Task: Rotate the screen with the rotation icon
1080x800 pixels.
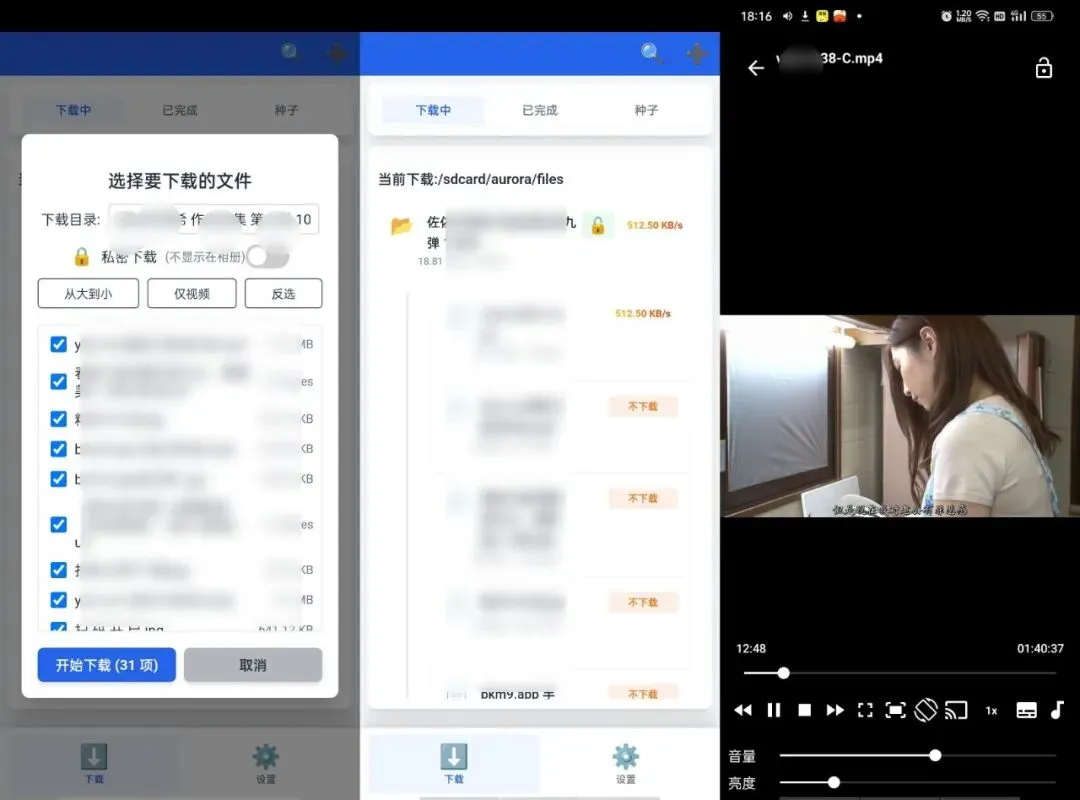Action: [x=926, y=710]
